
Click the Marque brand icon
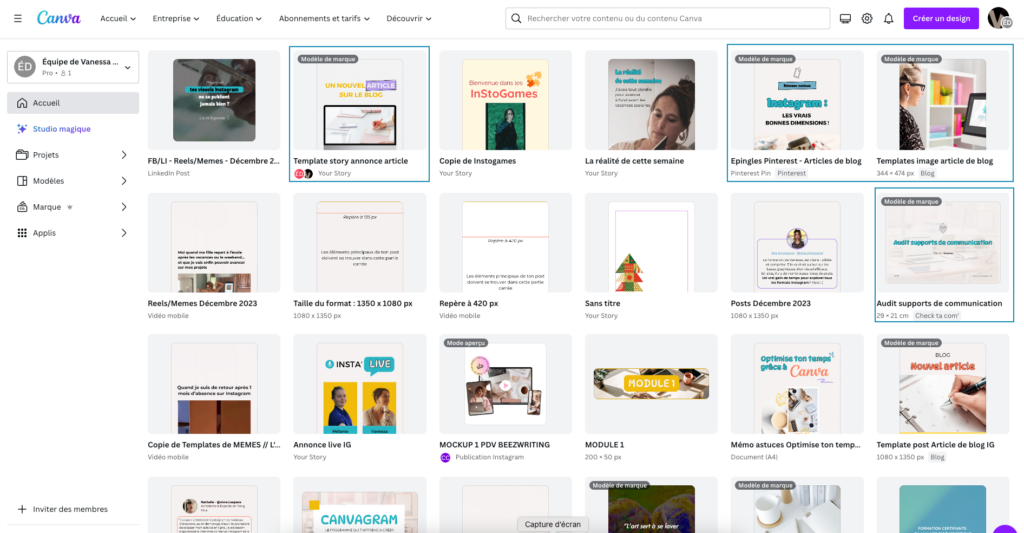click(x=22, y=207)
